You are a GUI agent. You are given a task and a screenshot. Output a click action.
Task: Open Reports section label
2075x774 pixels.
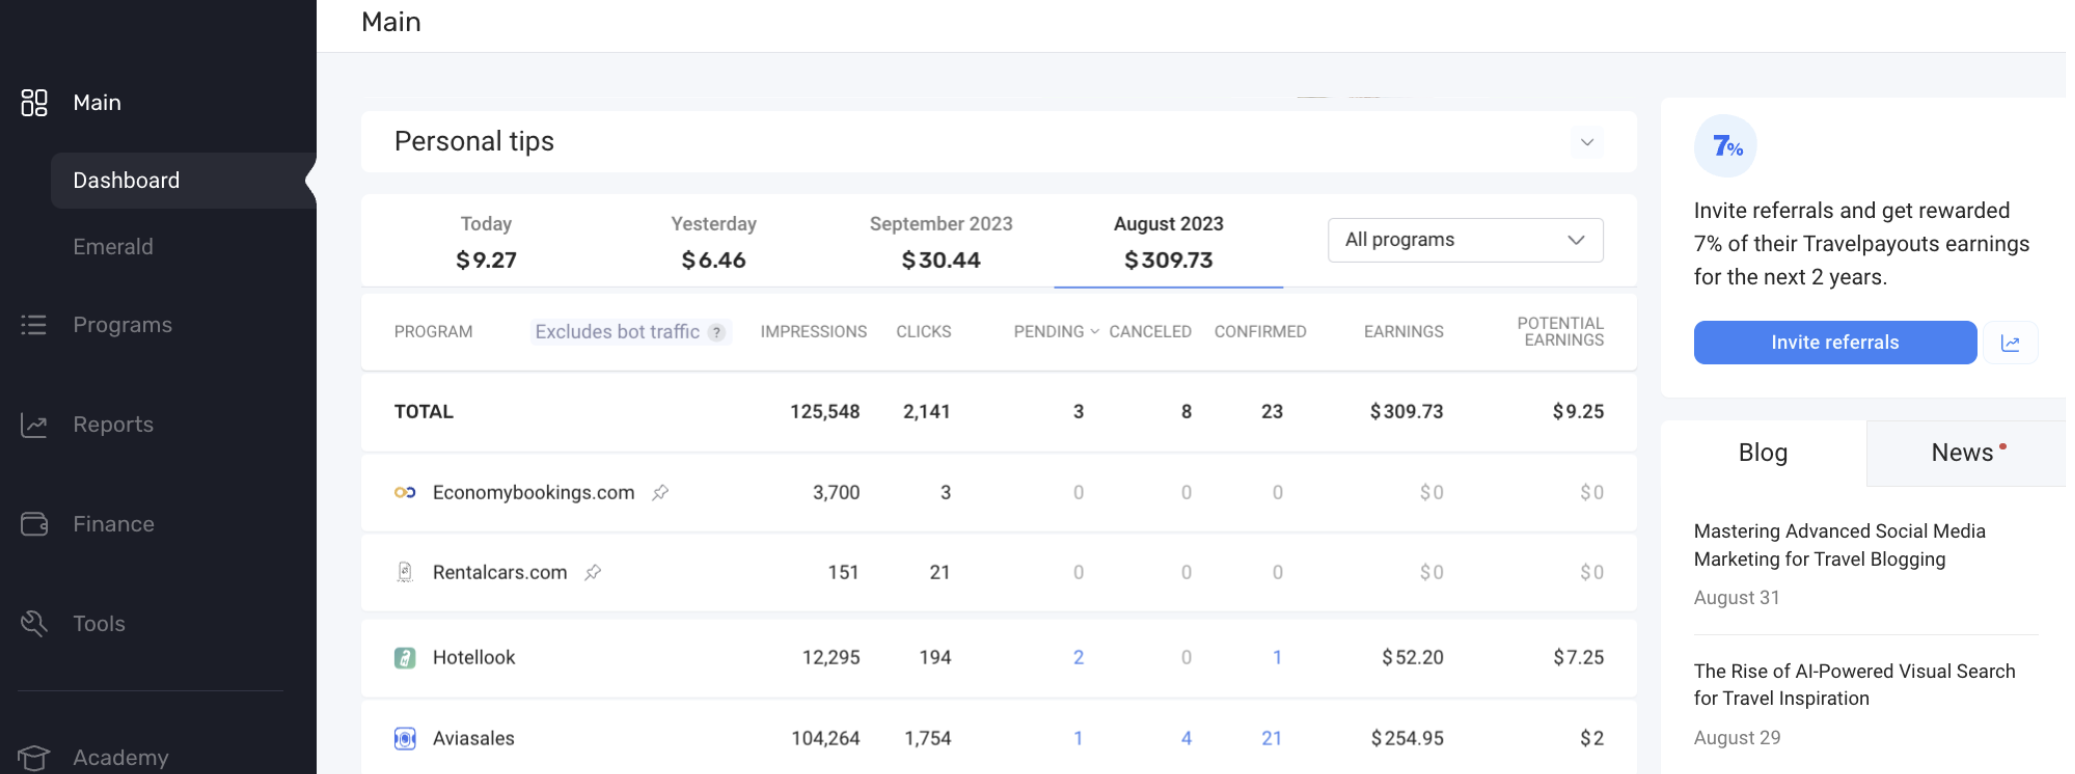[113, 424]
